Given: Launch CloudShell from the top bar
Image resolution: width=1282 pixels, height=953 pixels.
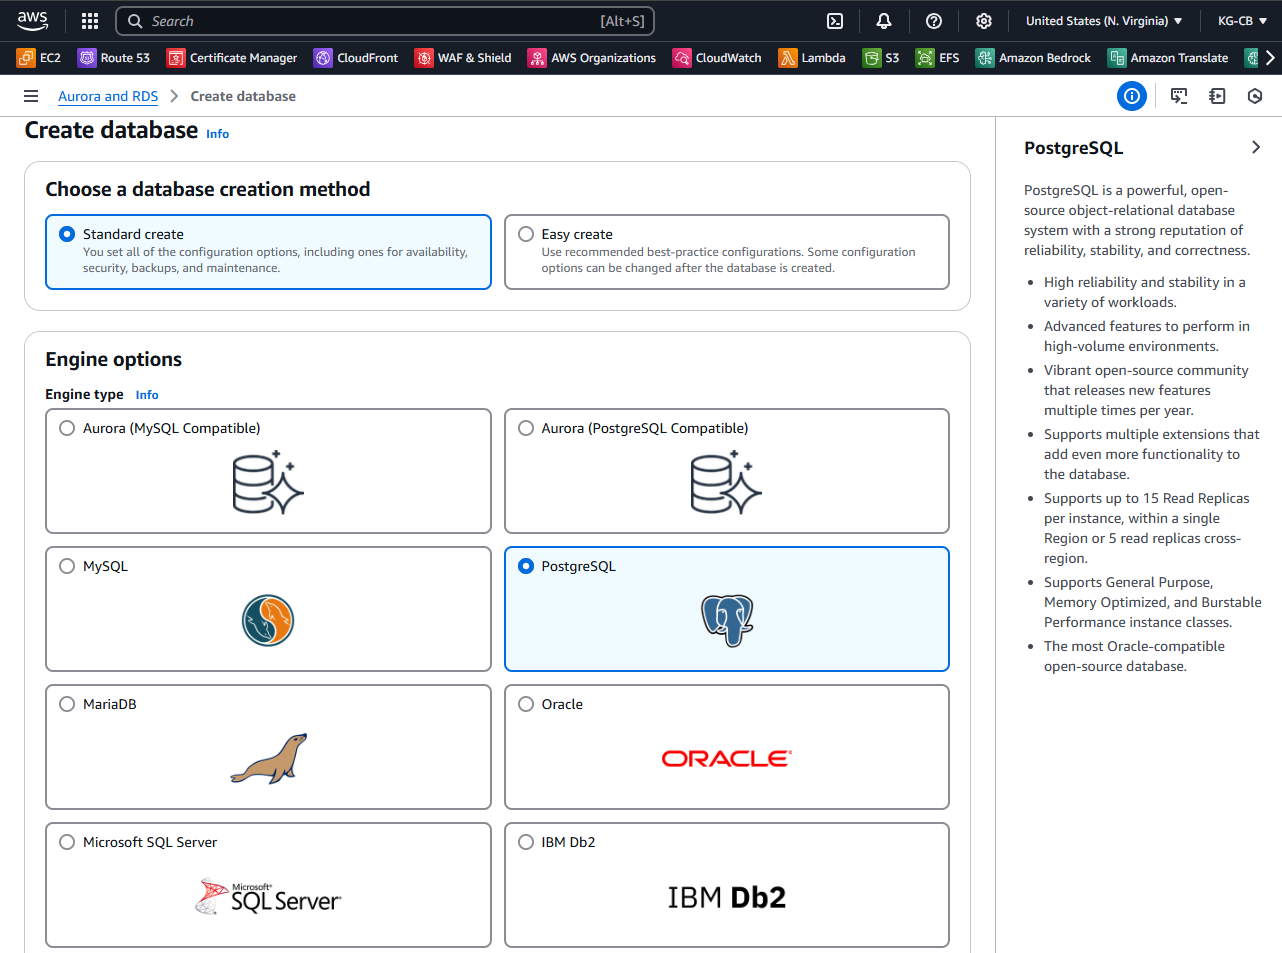Looking at the screenshot, I should pos(835,21).
